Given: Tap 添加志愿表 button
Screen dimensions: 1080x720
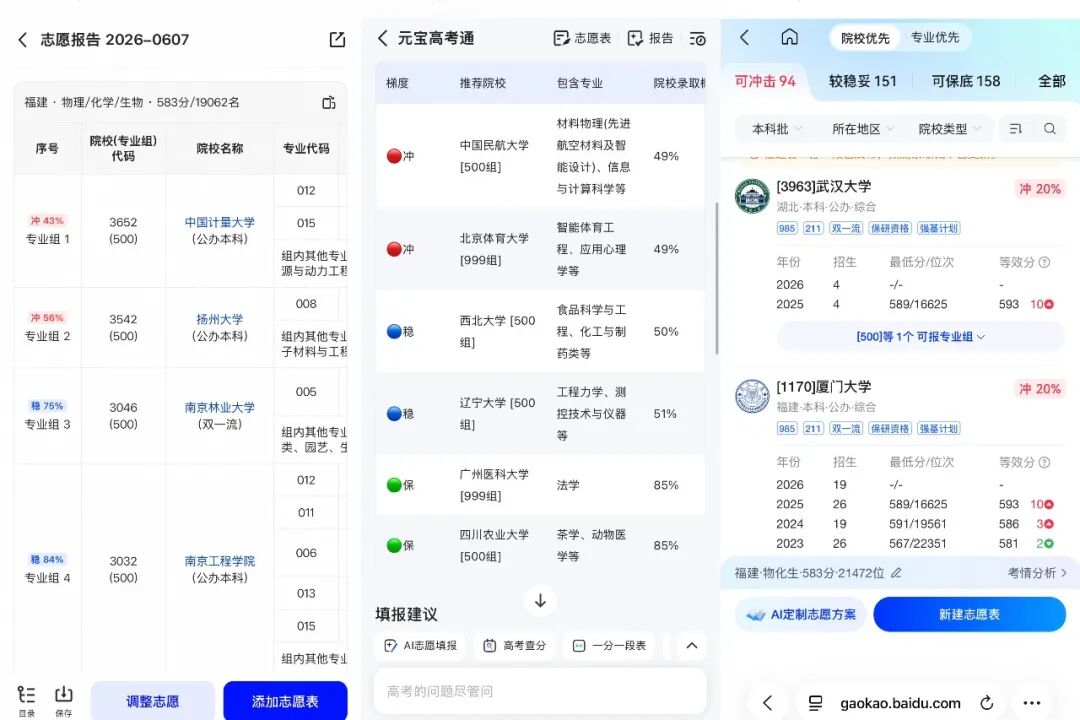Looking at the screenshot, I should click(285, 701).
